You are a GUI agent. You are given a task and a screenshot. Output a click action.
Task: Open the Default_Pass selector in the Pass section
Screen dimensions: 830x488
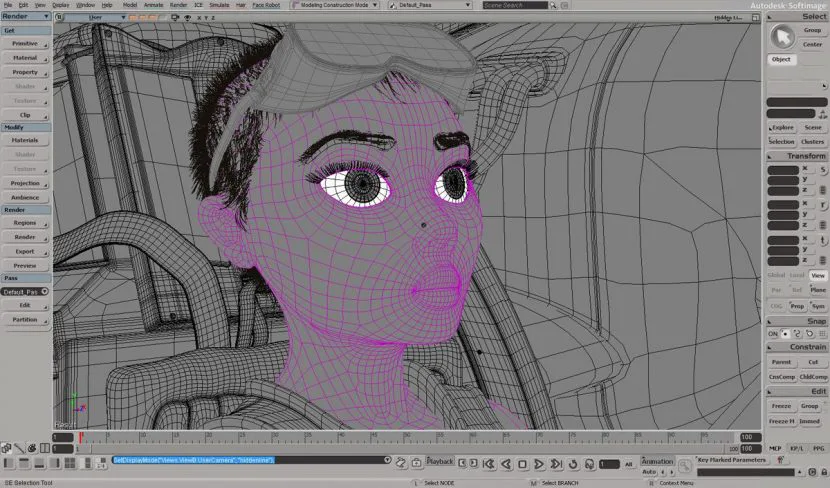pyautogui.click(x=25, y=292)
